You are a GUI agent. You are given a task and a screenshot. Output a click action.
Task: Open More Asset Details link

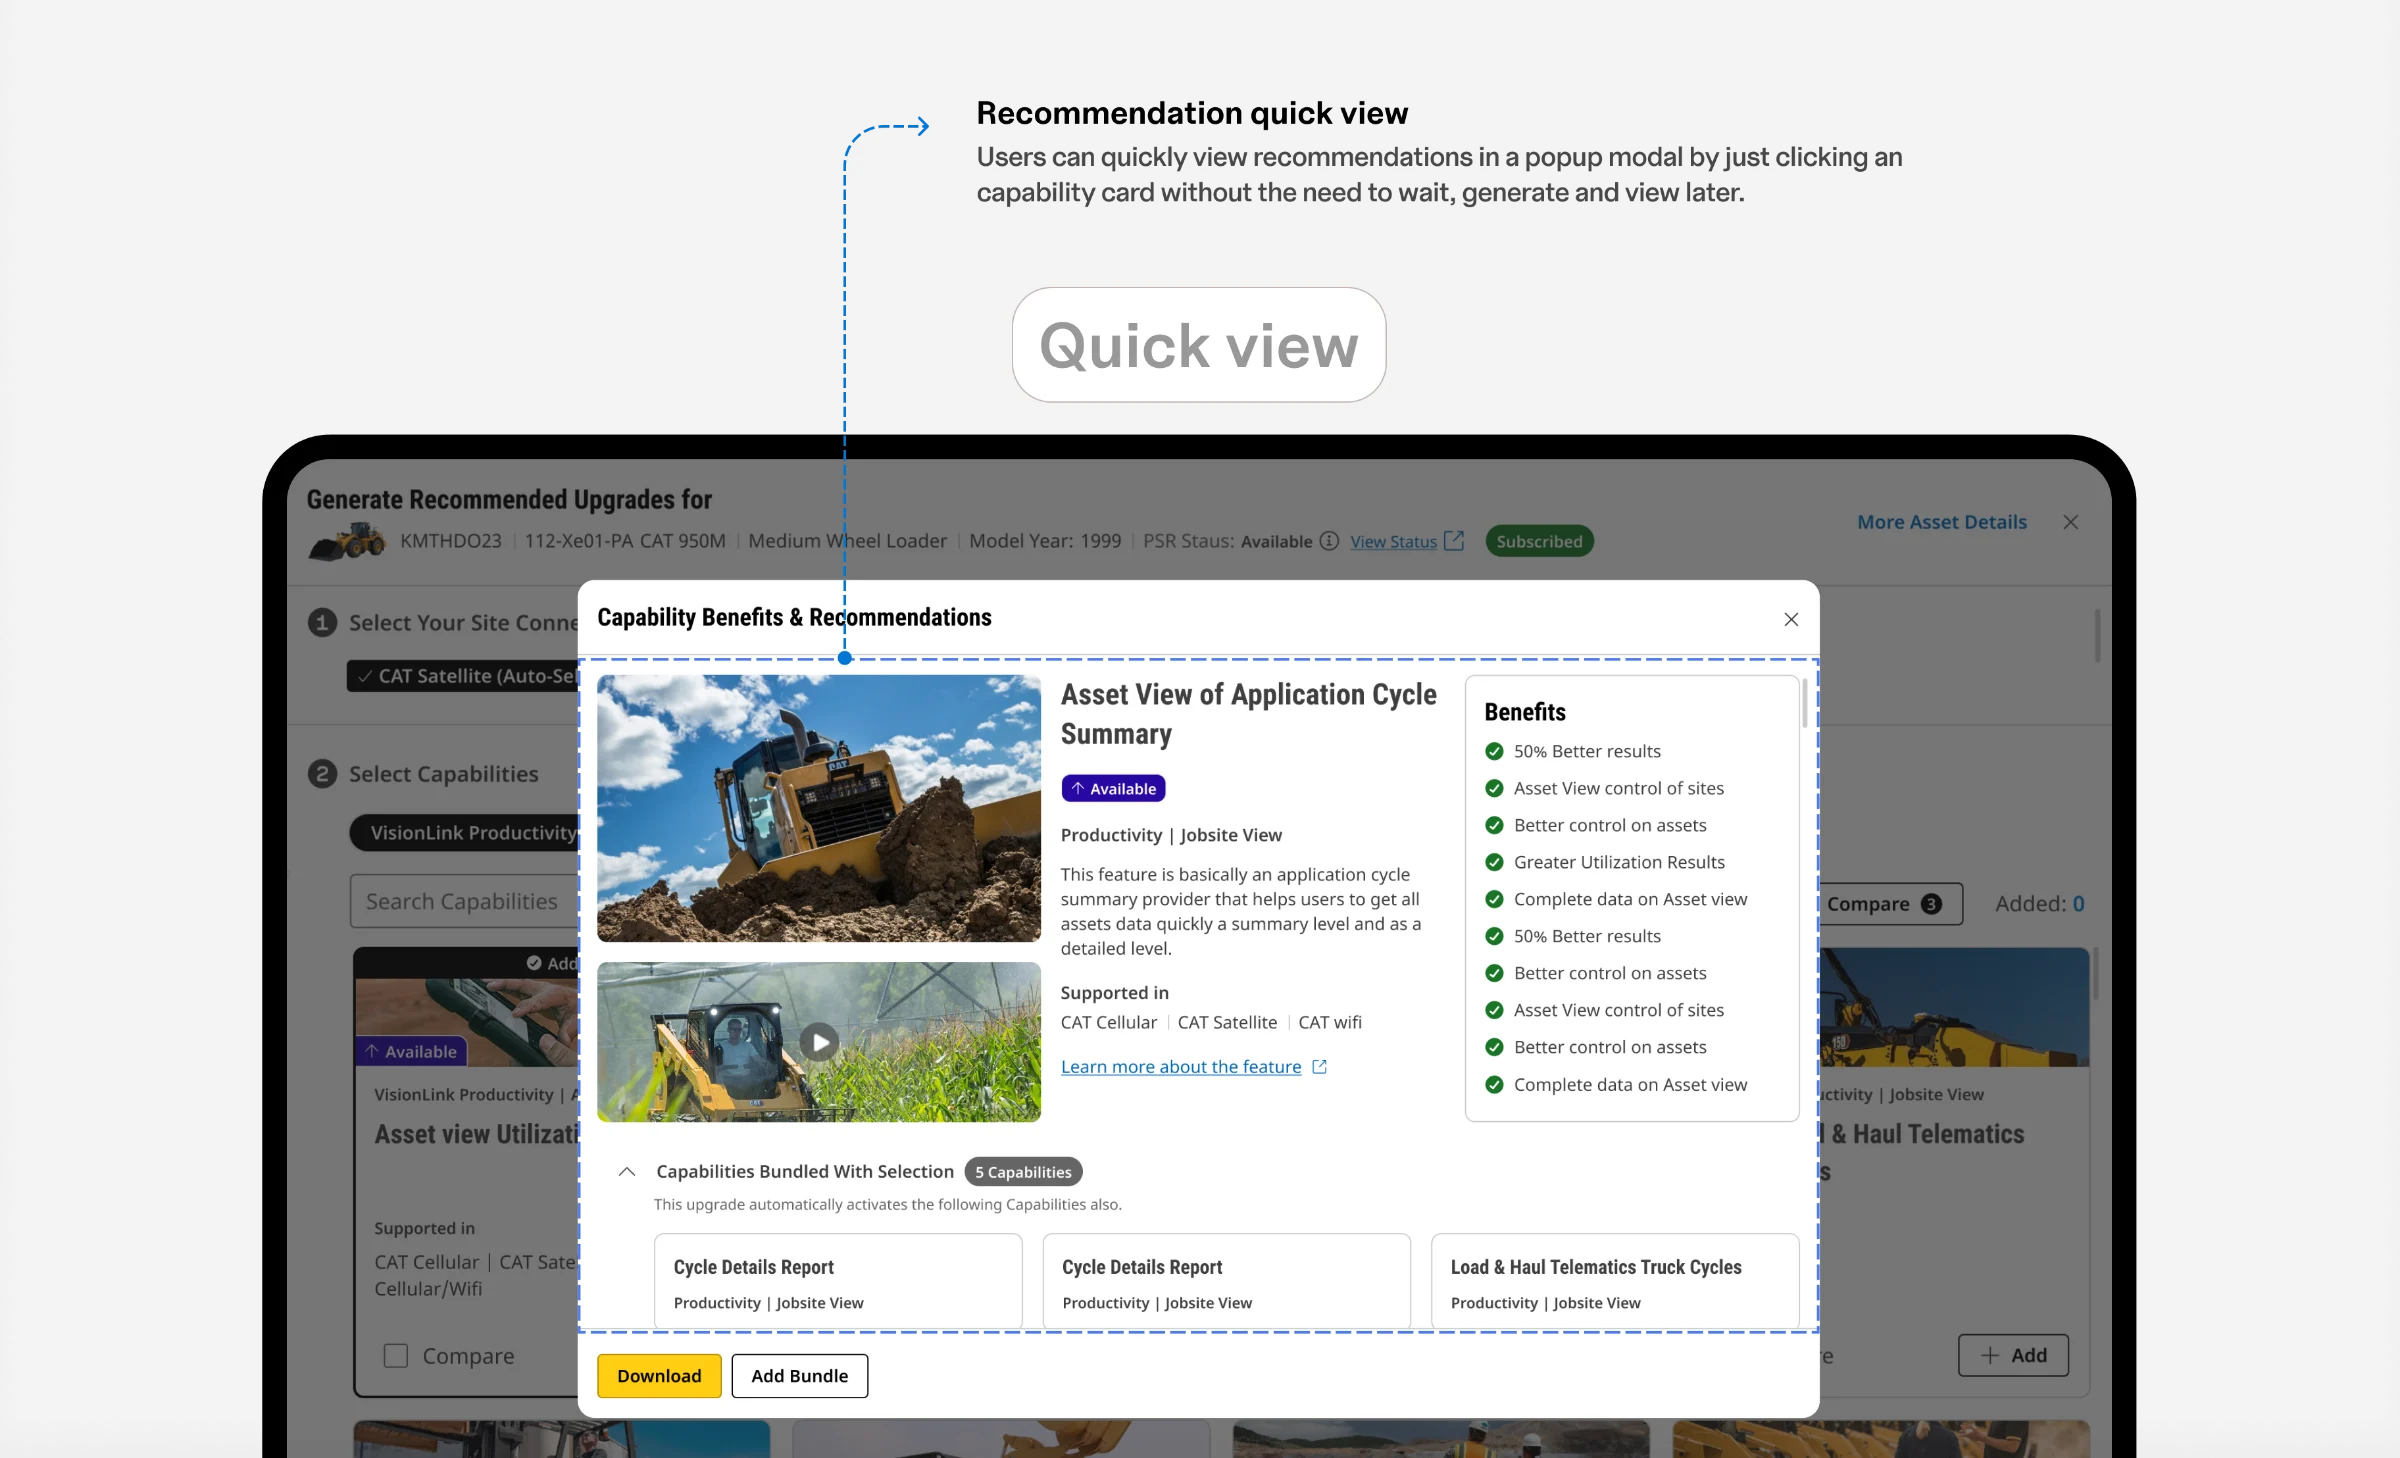point(1942,522)
